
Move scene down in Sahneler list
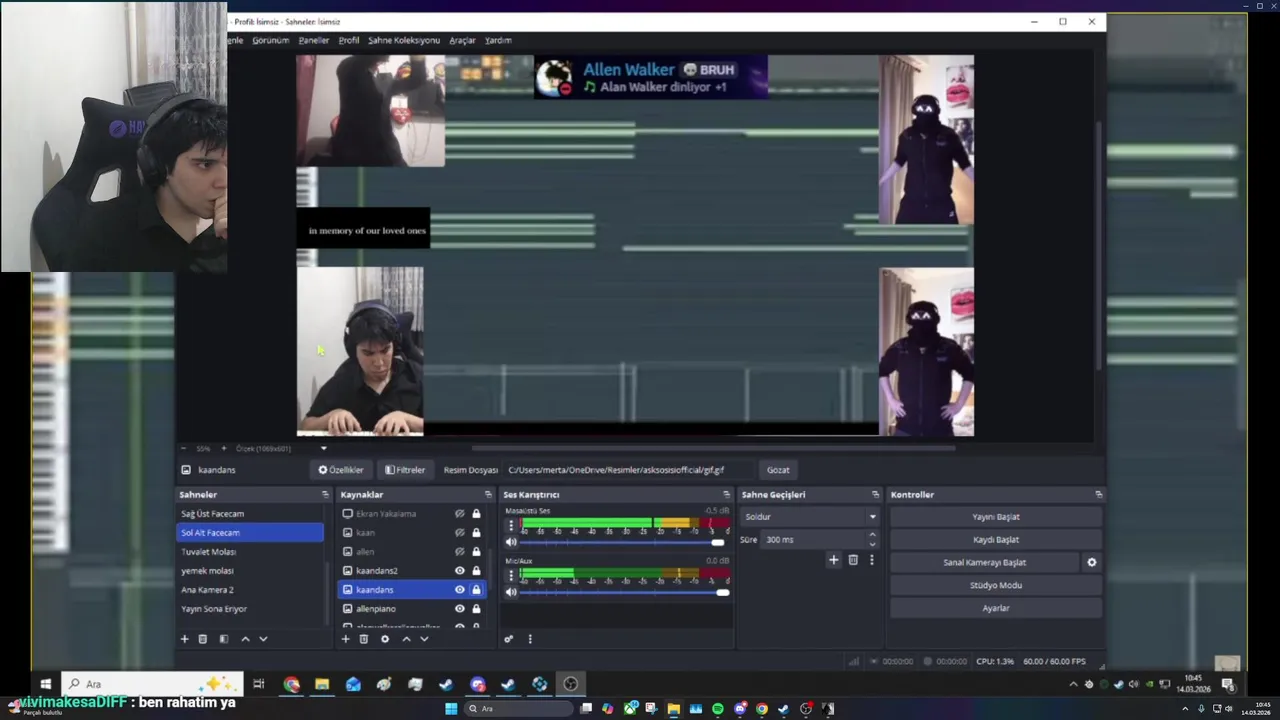click(263, 639)
